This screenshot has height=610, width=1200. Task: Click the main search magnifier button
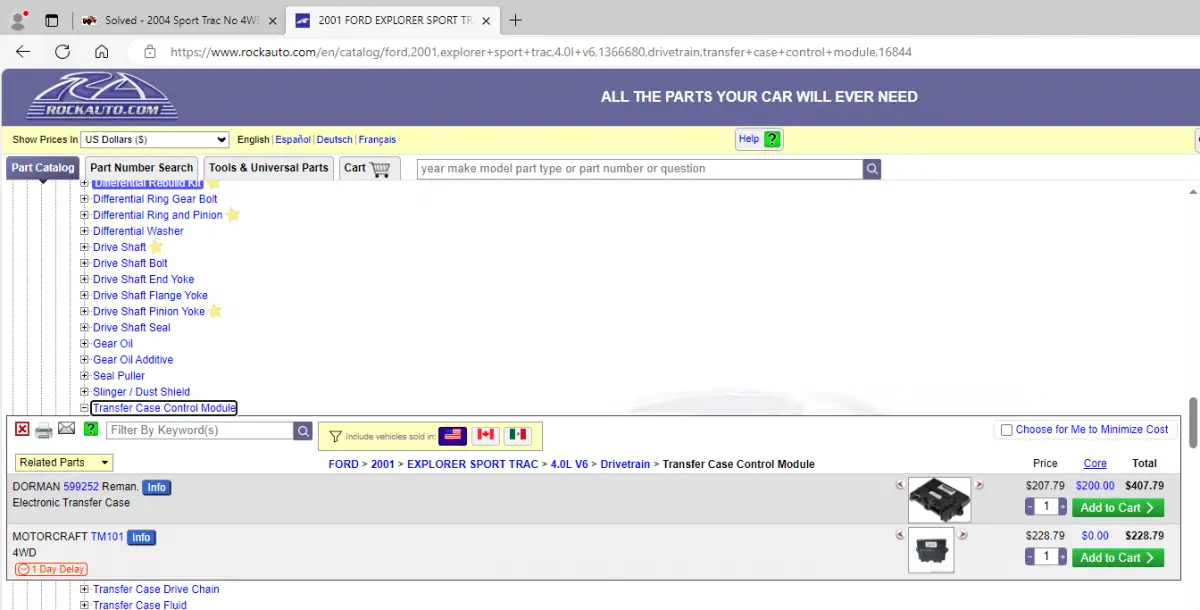point(872,169)
